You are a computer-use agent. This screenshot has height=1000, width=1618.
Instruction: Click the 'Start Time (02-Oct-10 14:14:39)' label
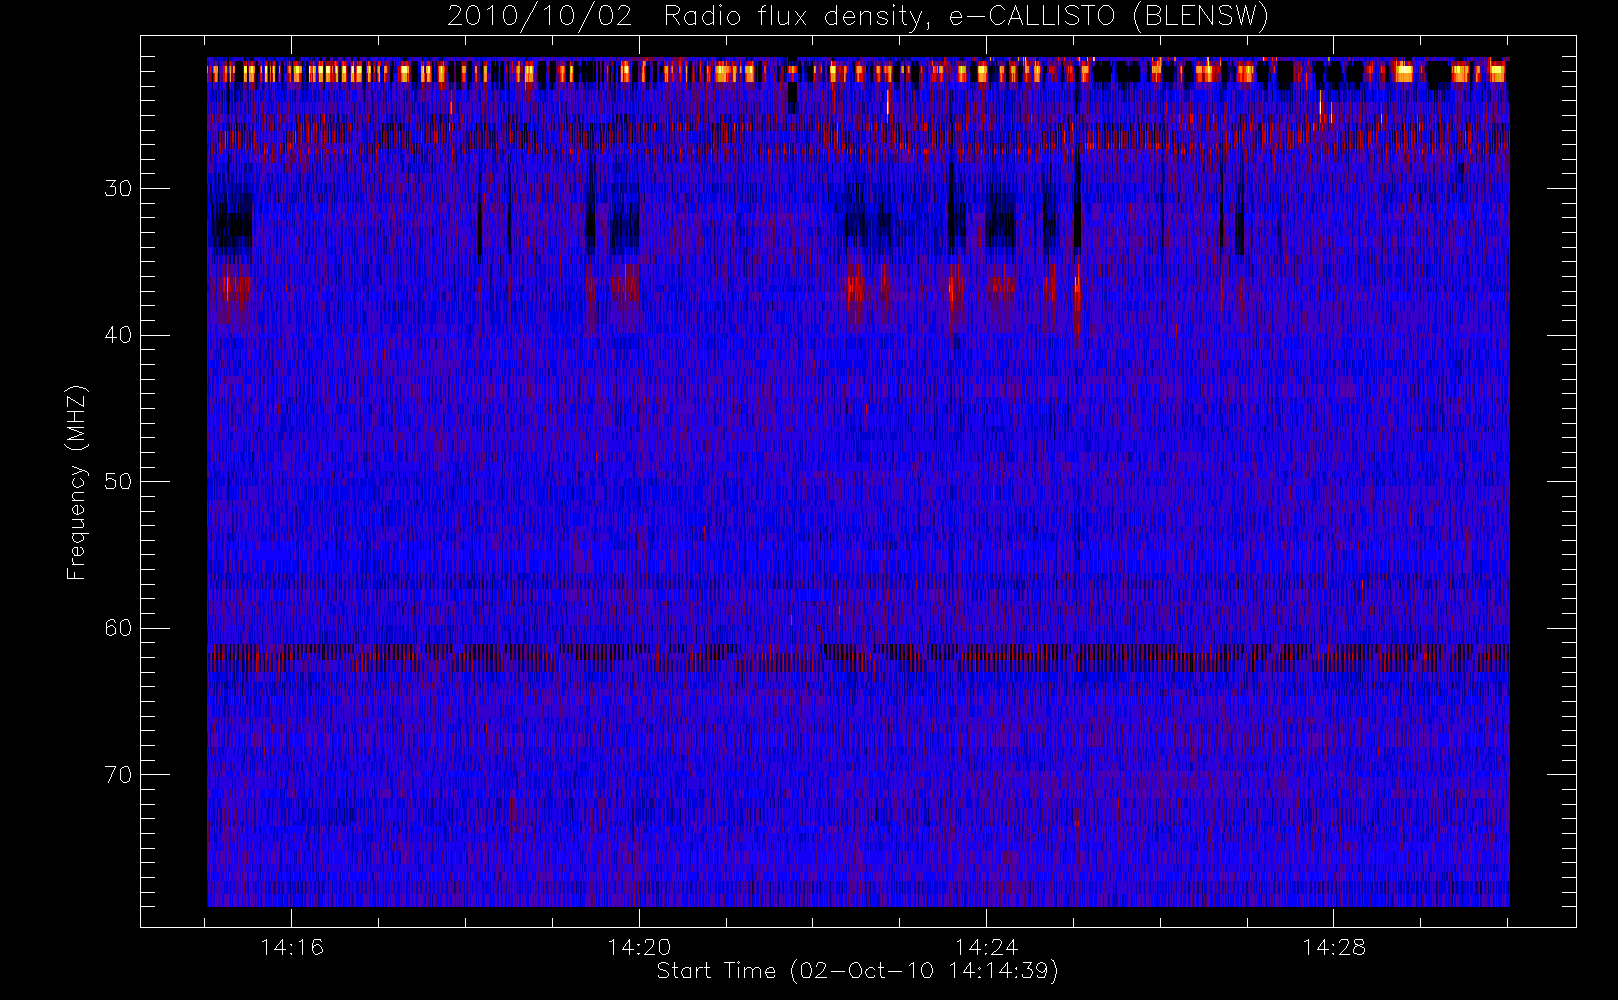tap(857, 971)
